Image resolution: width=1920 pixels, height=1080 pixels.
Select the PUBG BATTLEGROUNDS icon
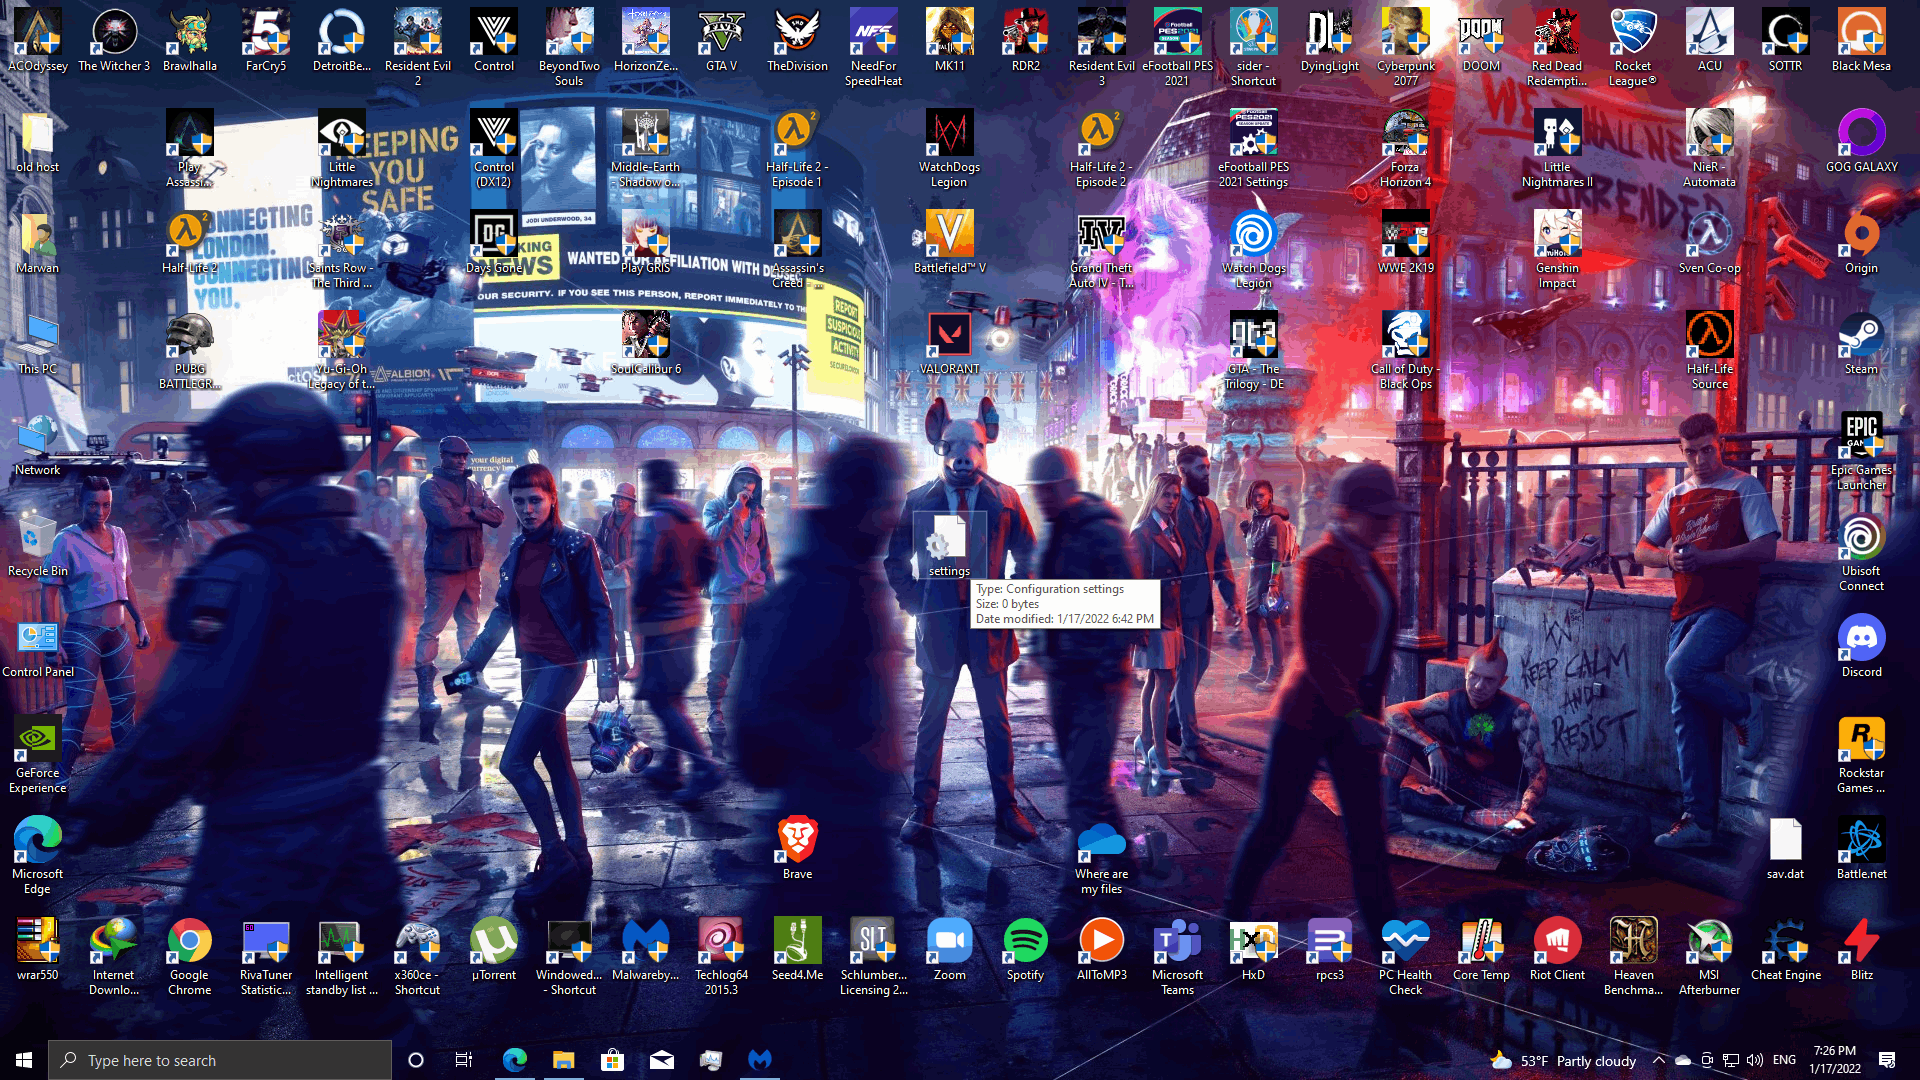[x=190, y=351]
